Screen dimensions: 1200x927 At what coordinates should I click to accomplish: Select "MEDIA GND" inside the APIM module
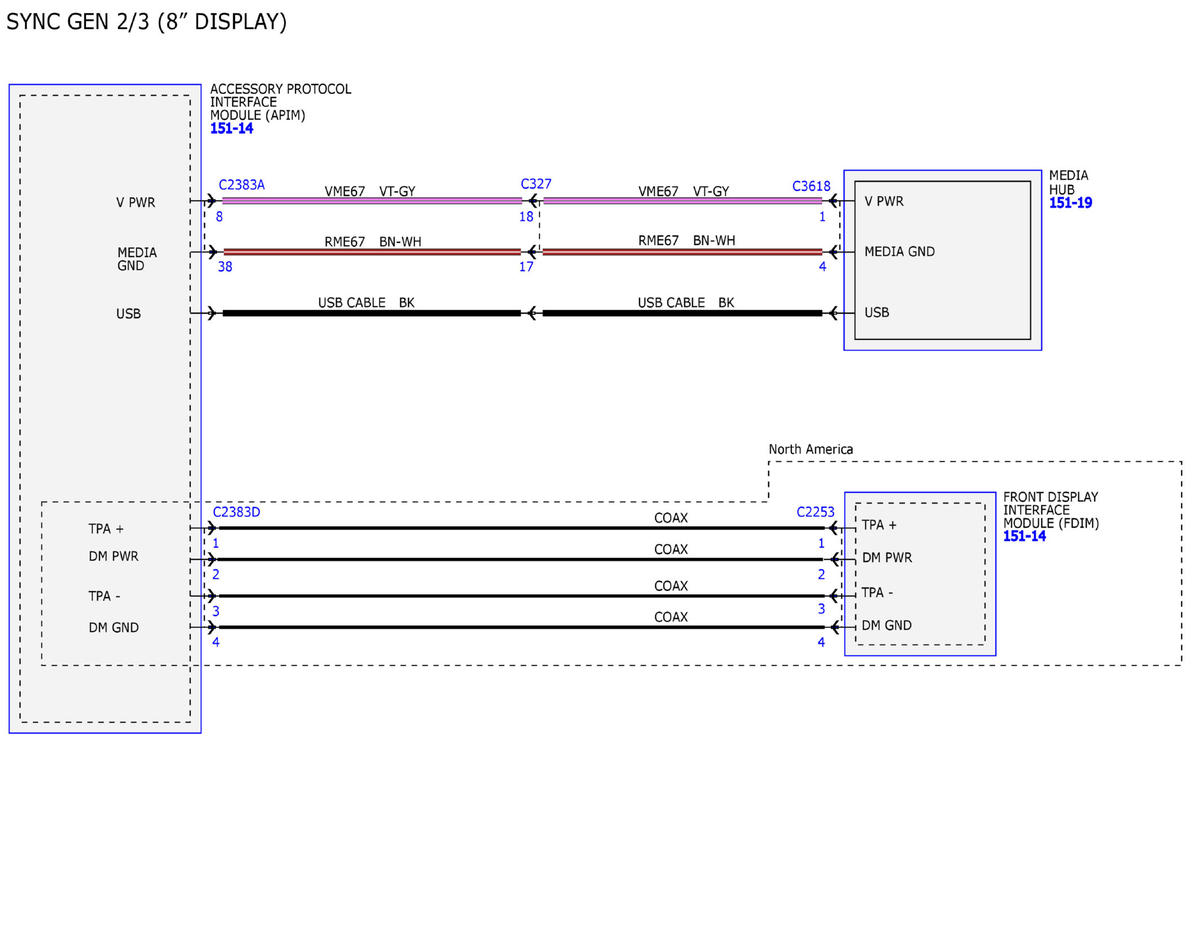click(x=137, y=259)
